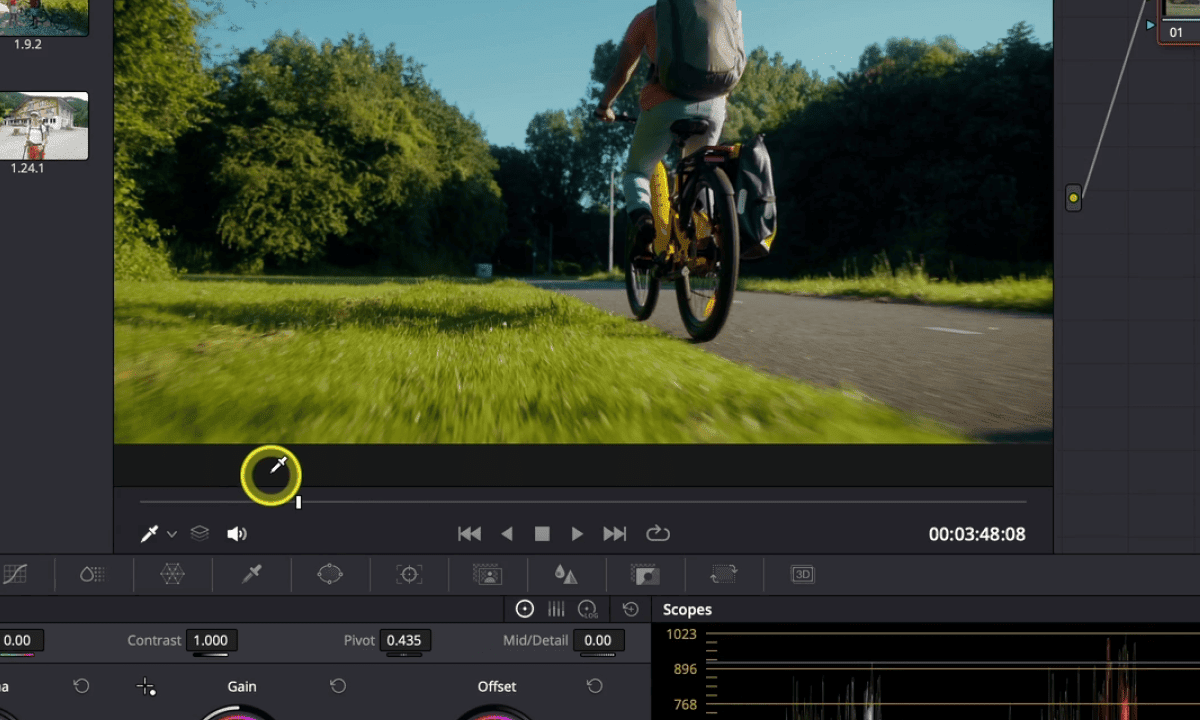The height and width of the screenshot is (720, 1200).
Task: Open the Stereo 3D palette
Action: click(801, 574)
